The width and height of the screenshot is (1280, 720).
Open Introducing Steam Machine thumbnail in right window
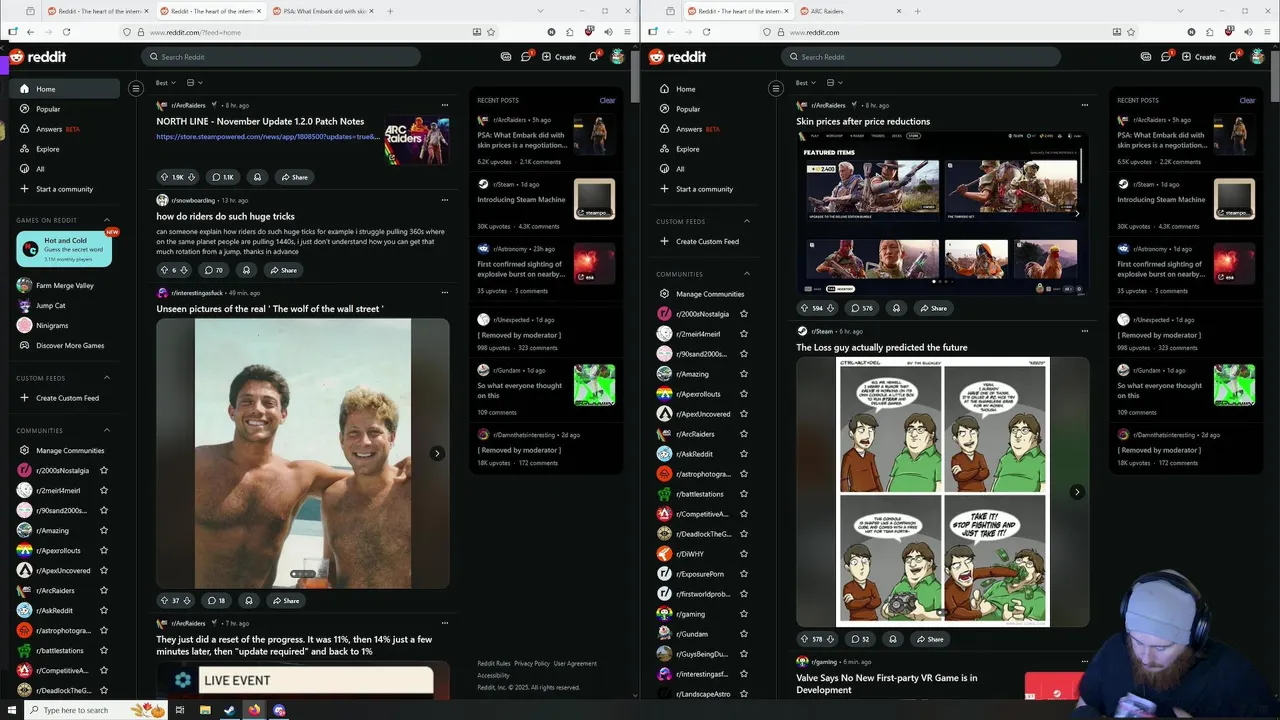[1234, 199]
